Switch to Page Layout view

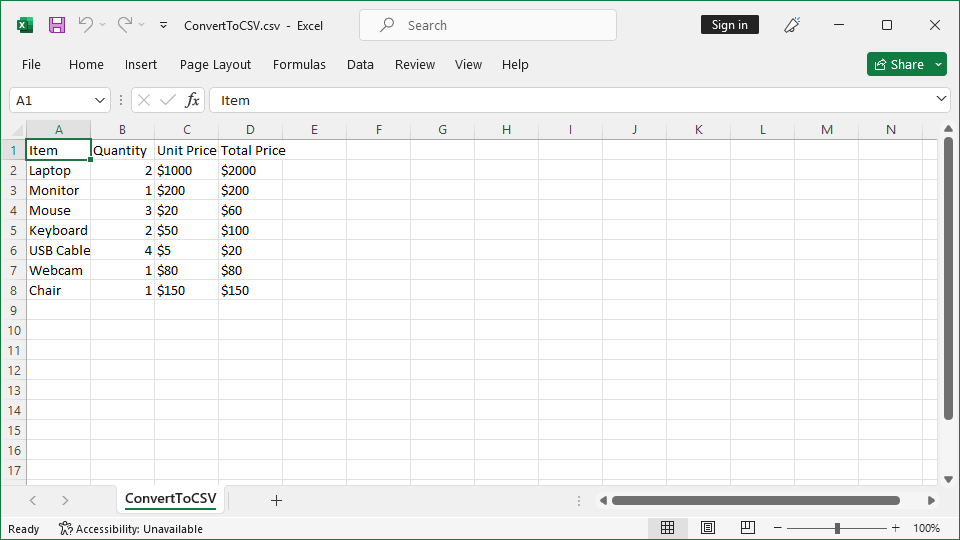point(708,528)
